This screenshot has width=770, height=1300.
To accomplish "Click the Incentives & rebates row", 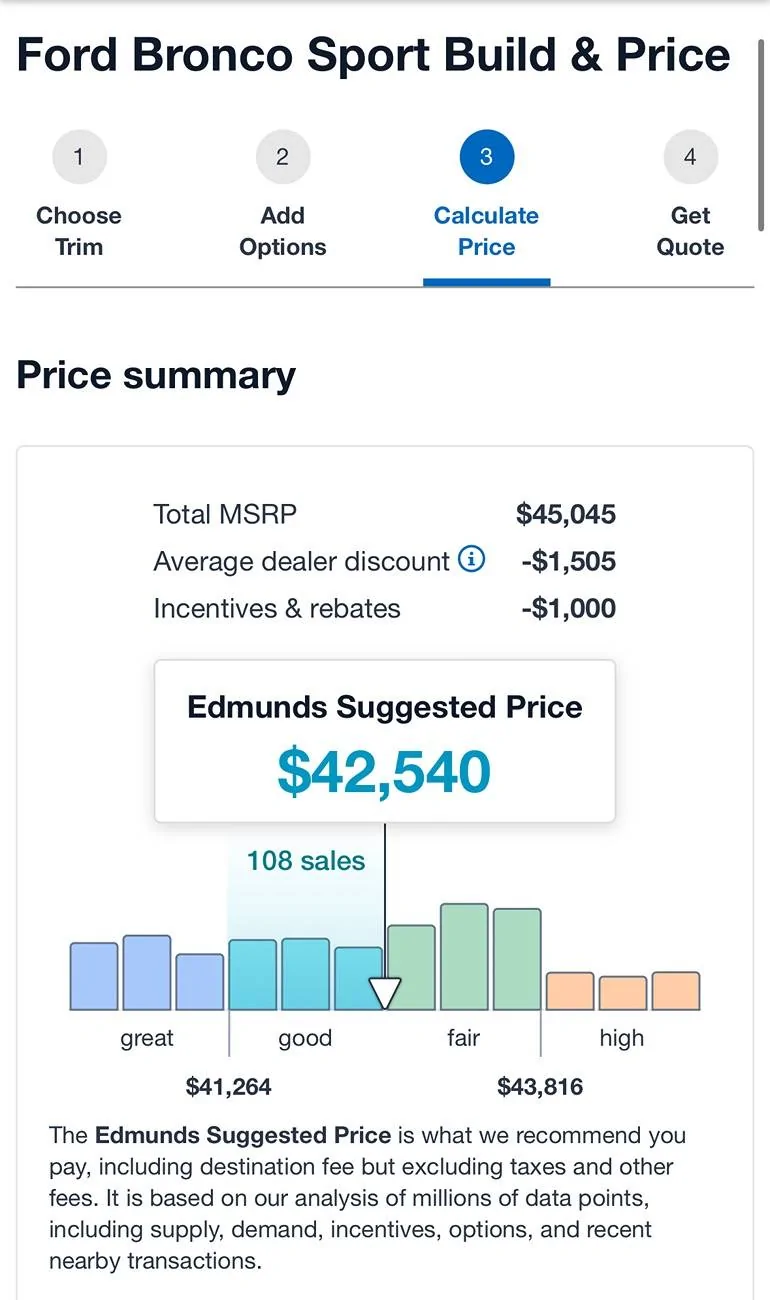I will tap(385, 608).
